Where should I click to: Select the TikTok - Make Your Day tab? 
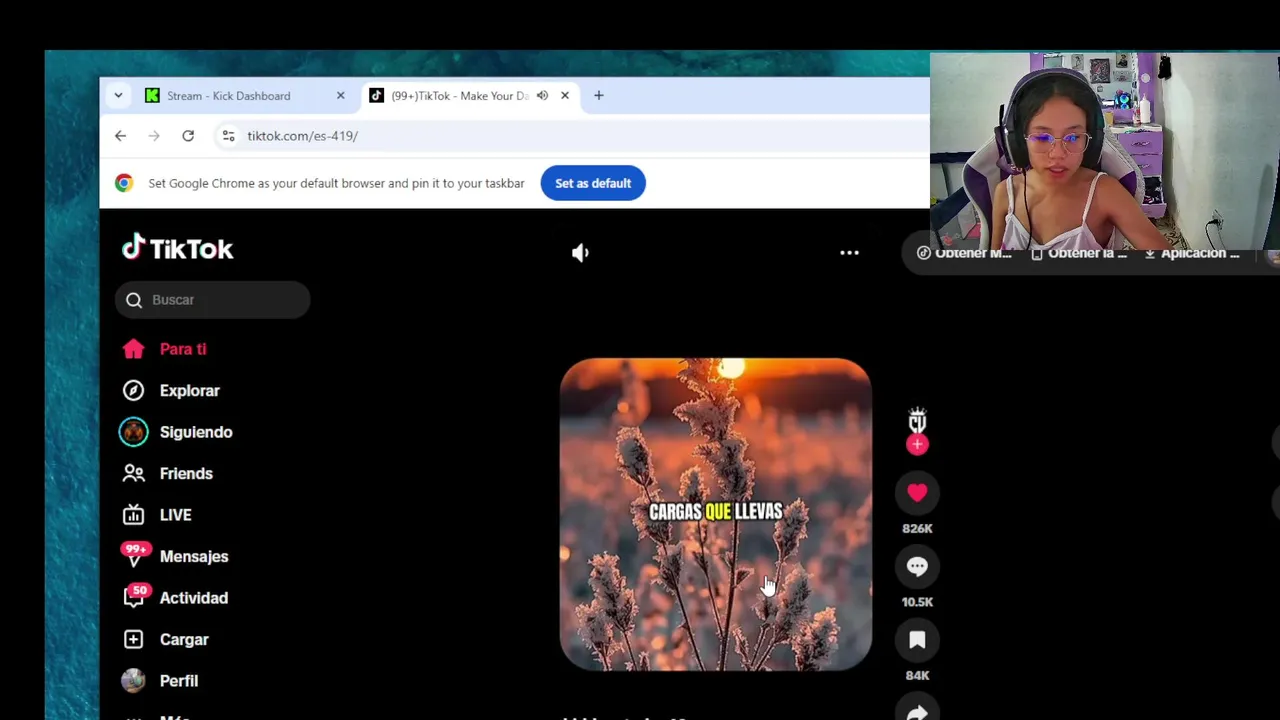459,96
